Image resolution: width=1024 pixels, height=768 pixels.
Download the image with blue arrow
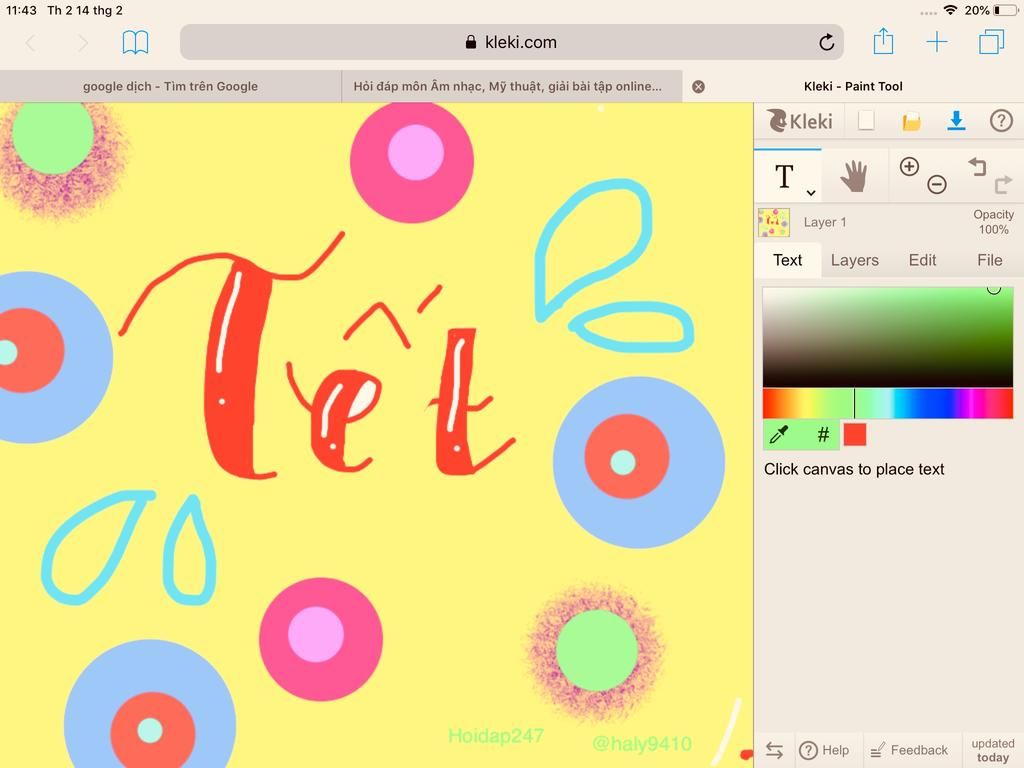point(956,121)
